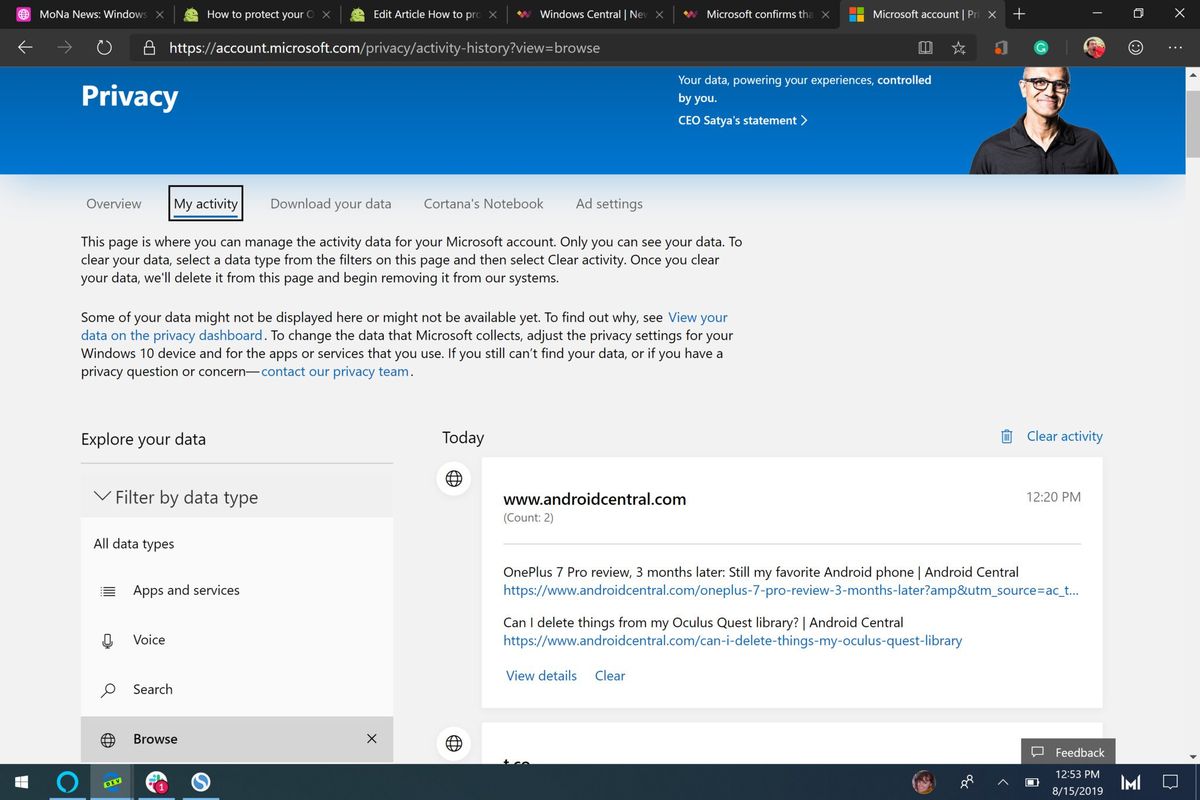Open View details for today's browsing activity
Image resolution: width=1200 pixels, height=800 pixels.
[x=540, y=675]
